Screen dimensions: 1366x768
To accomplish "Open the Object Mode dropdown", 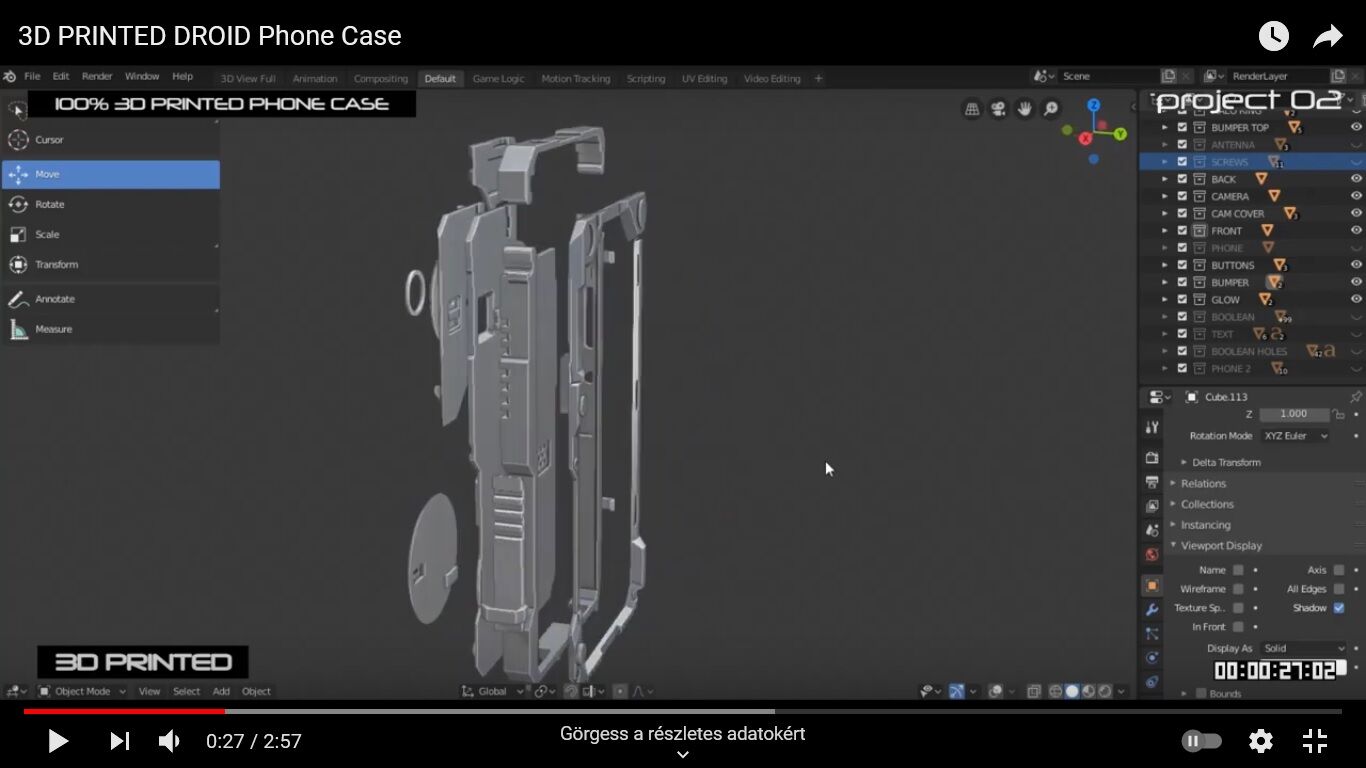I will (x=82, y=691).
